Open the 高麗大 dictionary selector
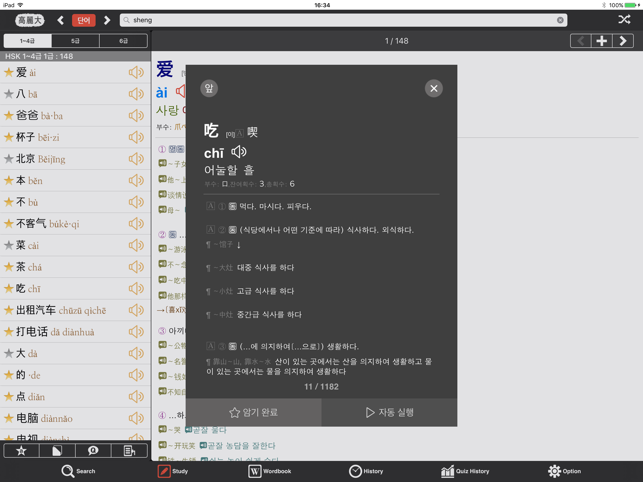Screen dimensions: 643x482 29,20
